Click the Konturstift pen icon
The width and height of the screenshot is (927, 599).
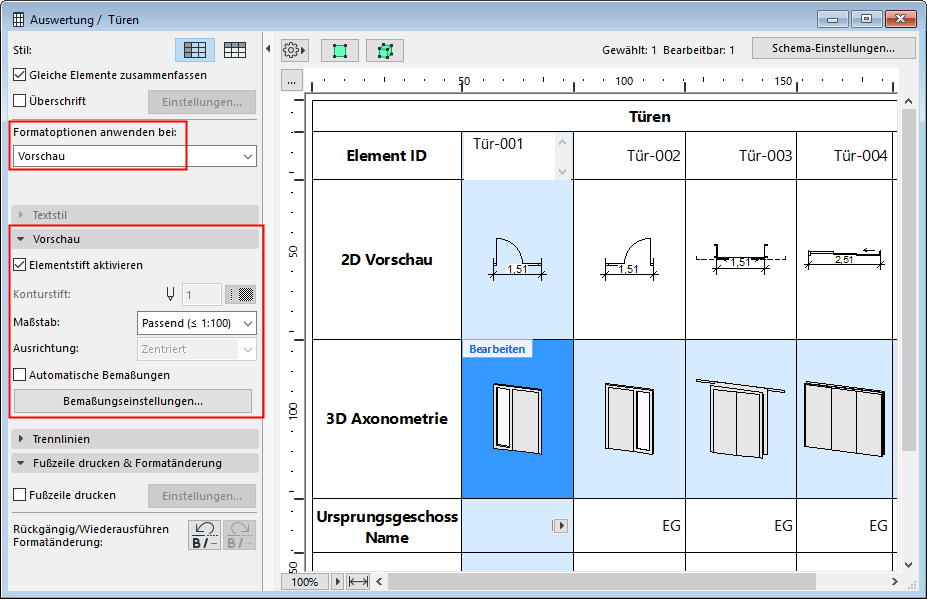(170, 294)
